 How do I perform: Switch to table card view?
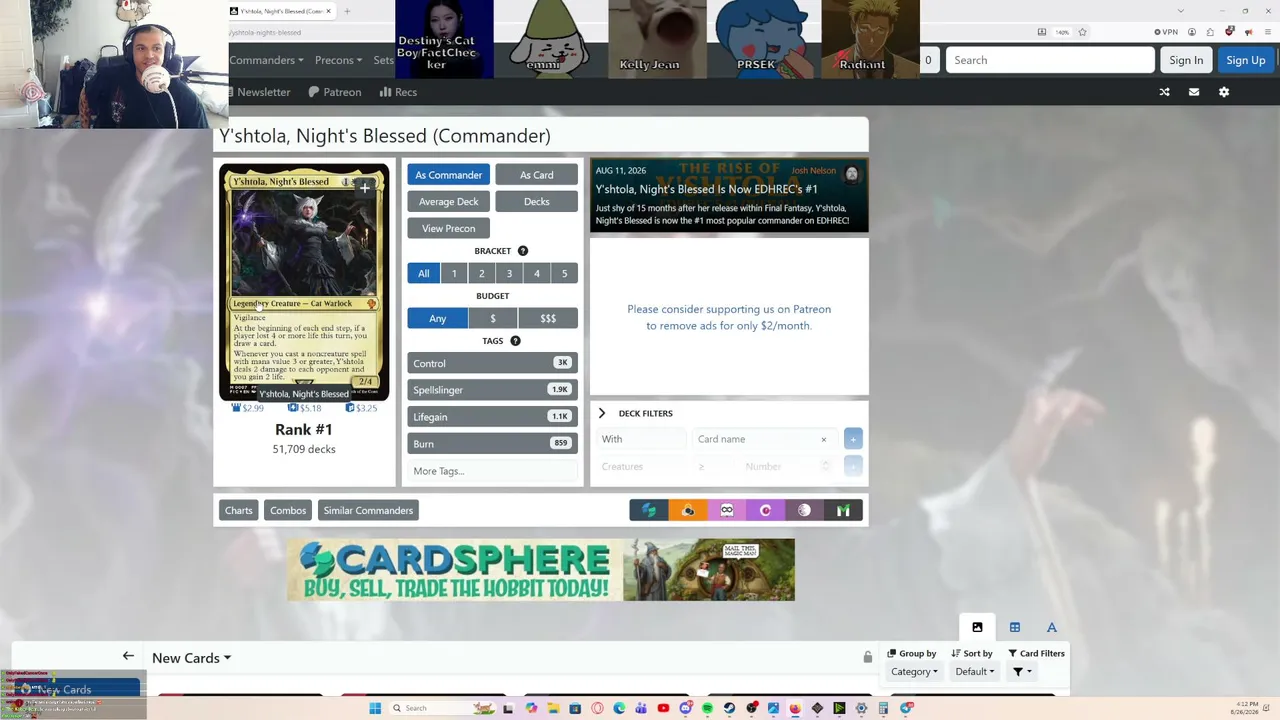[x=1015, y=627]
